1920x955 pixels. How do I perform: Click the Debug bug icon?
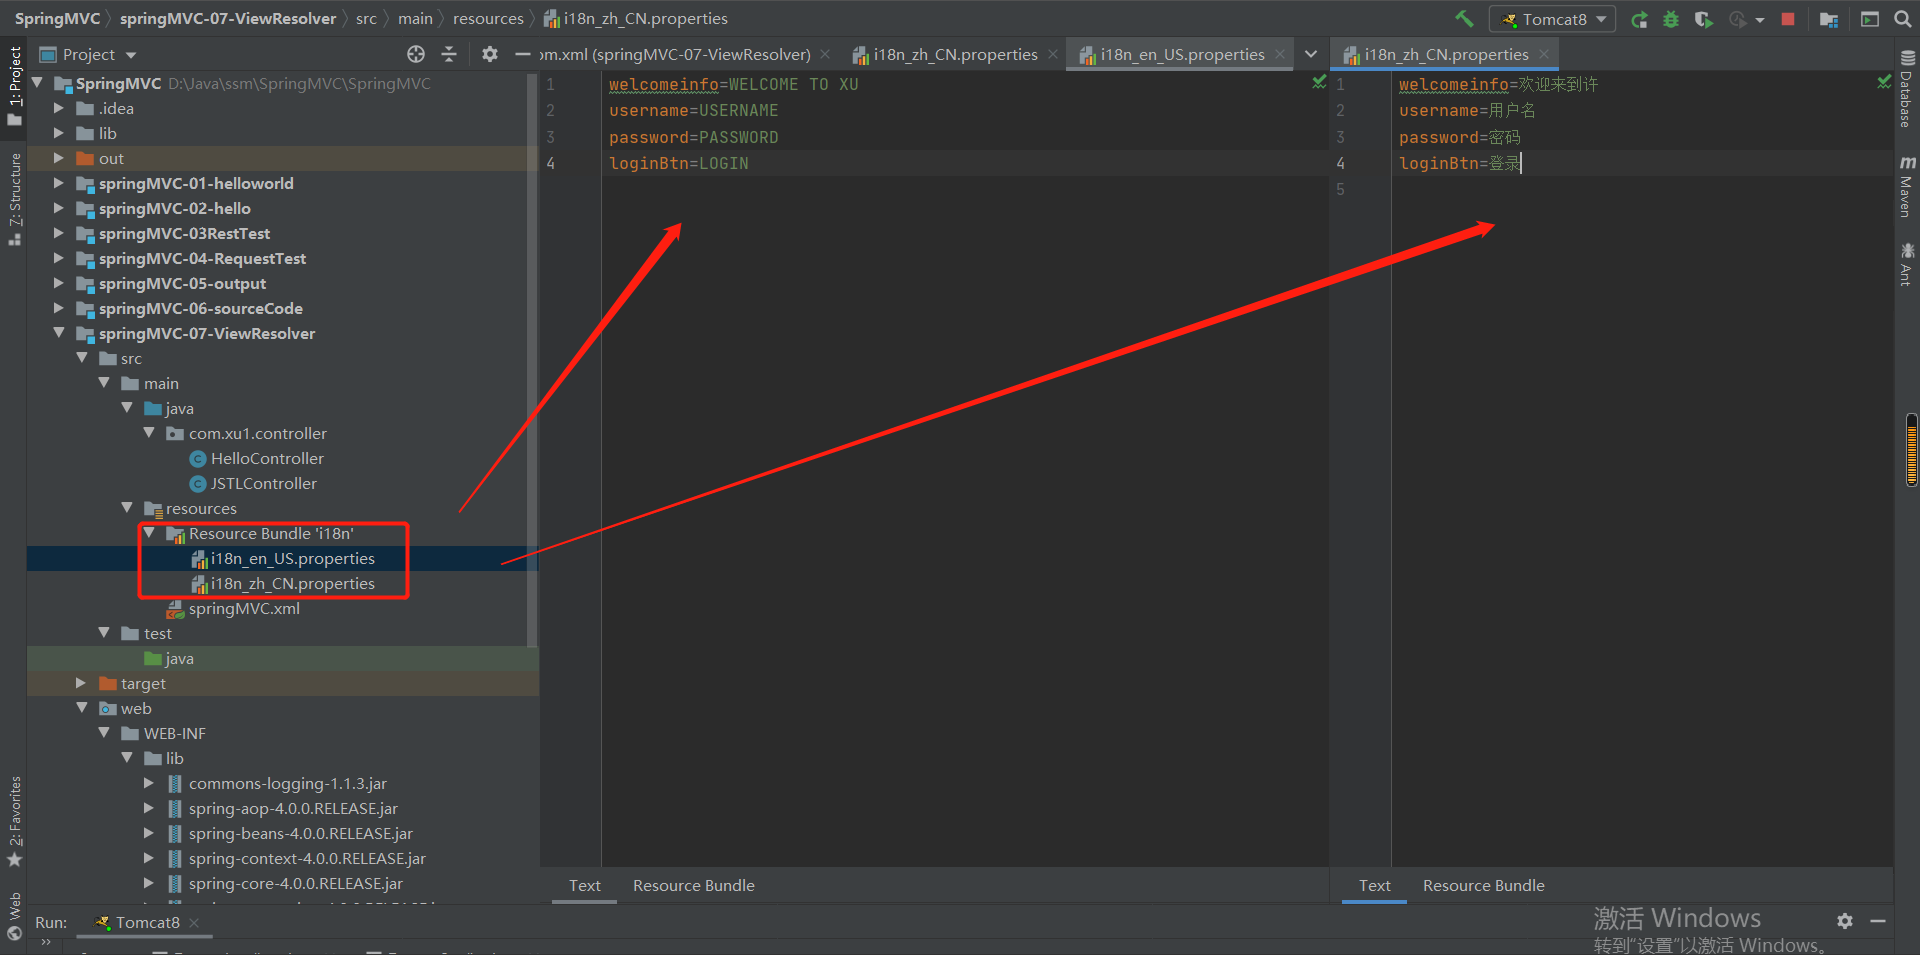[1671, 19]
